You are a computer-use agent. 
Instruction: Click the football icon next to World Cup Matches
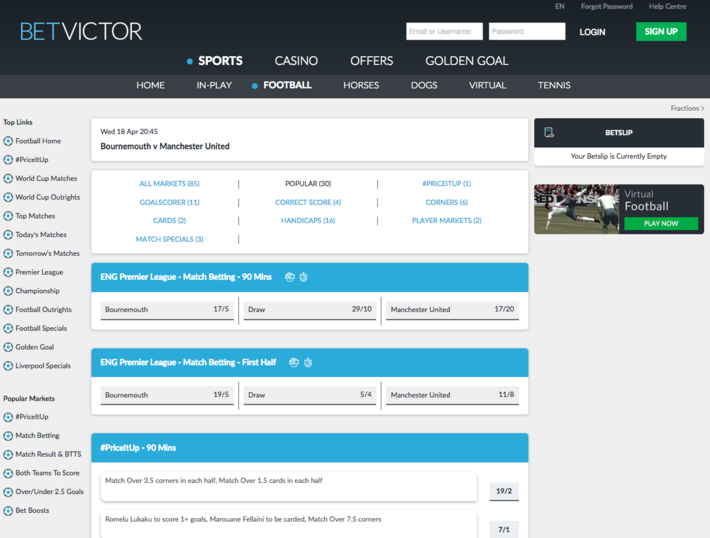point(8,178)
